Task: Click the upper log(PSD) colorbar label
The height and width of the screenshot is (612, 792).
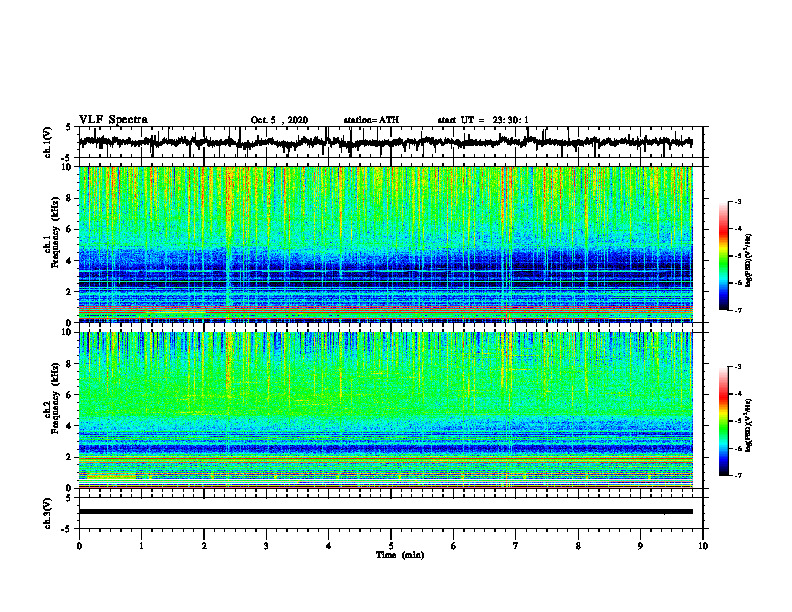Action: click(x=749, y=260)
